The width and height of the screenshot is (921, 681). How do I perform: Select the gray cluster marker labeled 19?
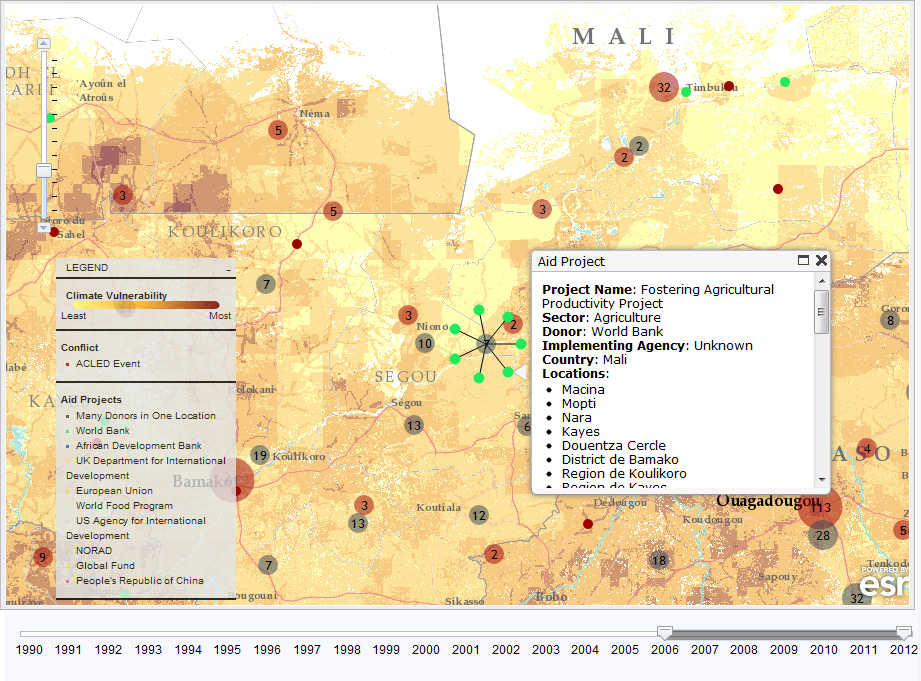click(x=260, y=456)
